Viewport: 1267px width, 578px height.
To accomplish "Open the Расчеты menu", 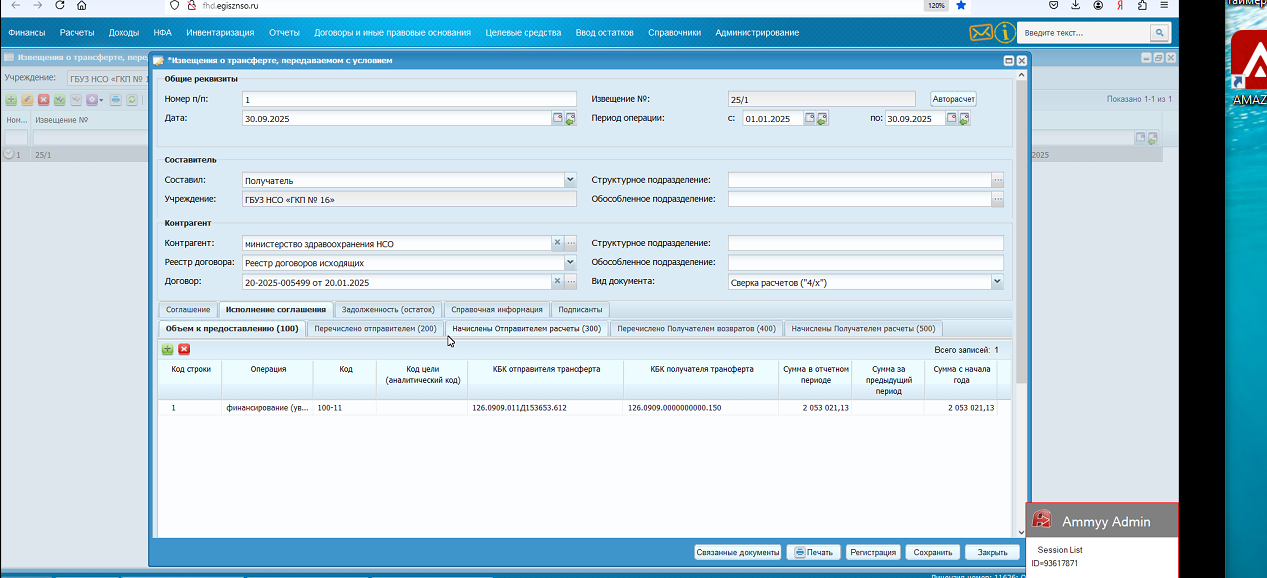I will (x=77, y=33).
